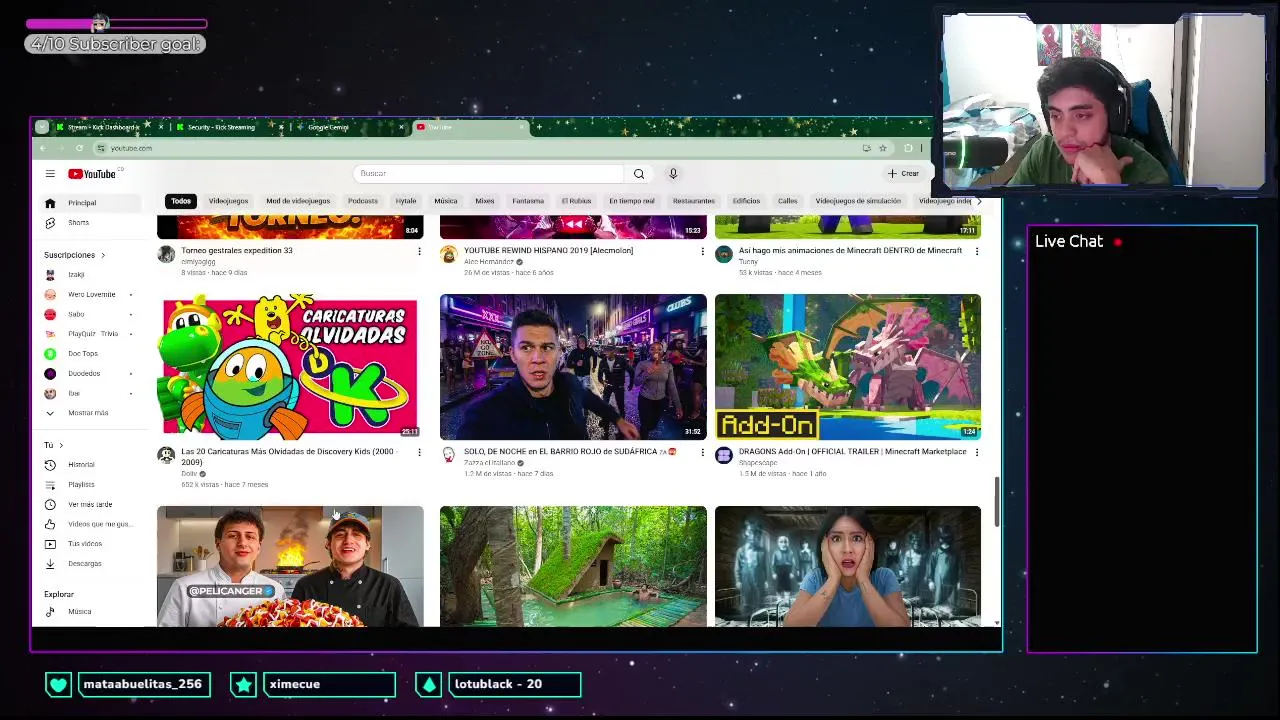The image size is (1280, 720).
Task: Open Shorts in the sidebar
Action: coord(88,223)
